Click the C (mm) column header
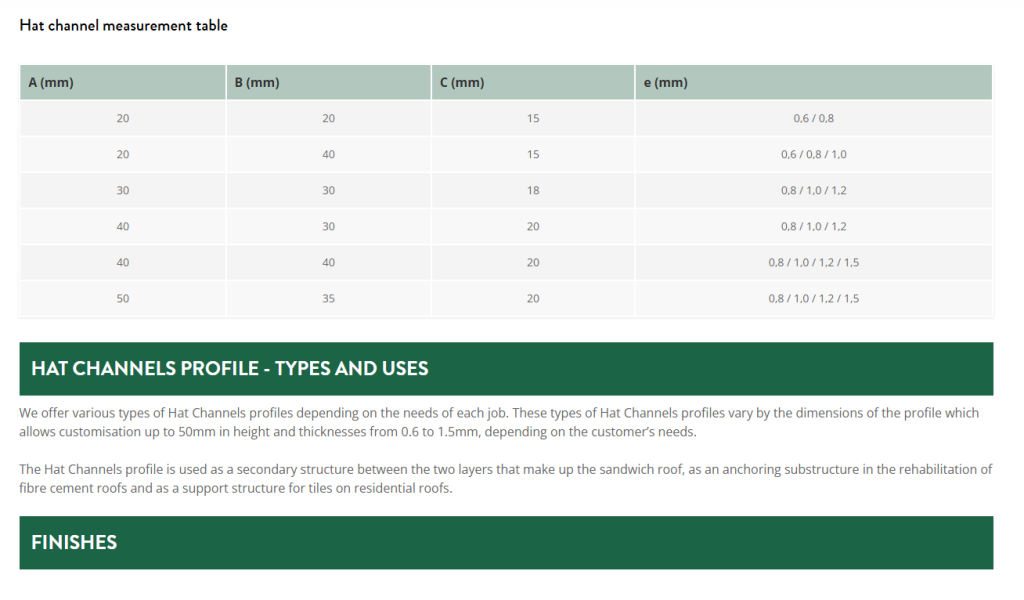The width and height of the screenshot is (1024, 600). [x=462, y=83]
